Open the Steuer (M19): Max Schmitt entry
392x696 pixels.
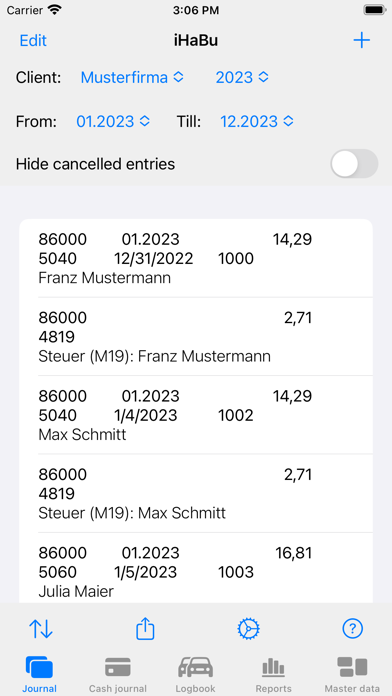196,494
